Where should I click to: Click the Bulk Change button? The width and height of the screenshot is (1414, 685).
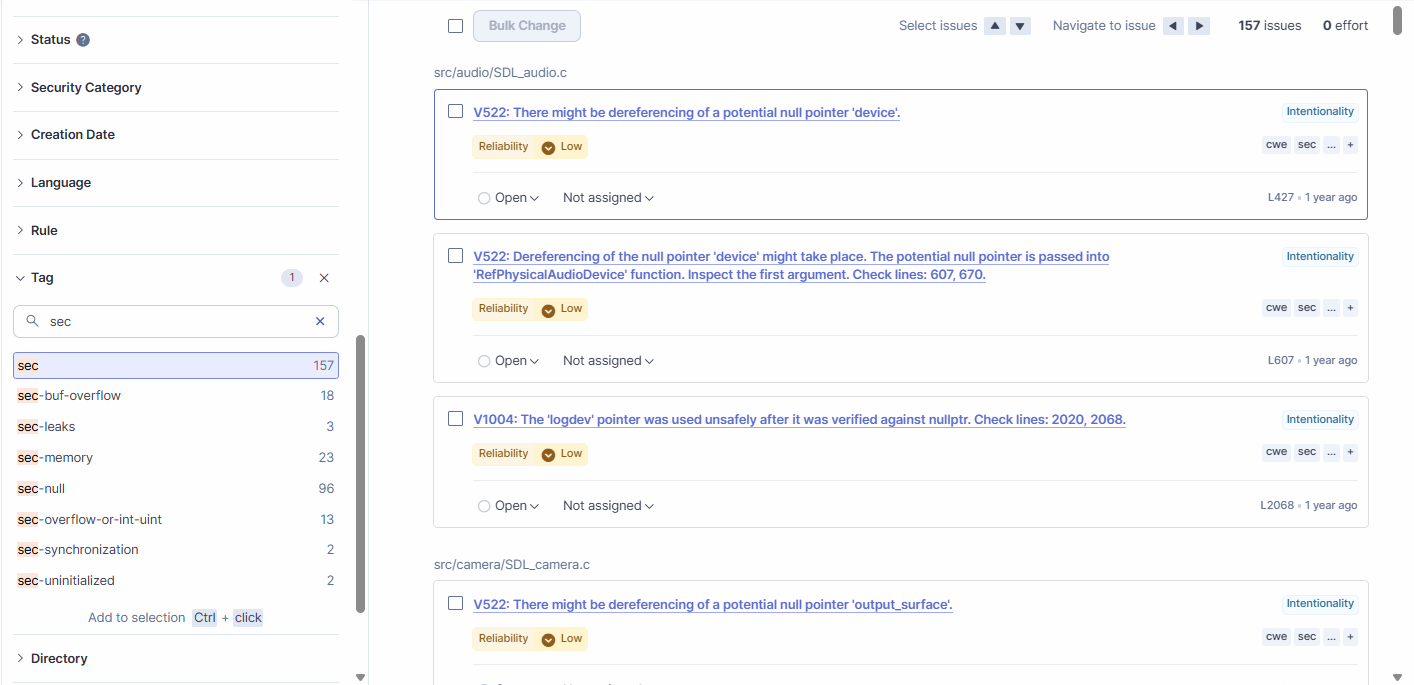pos(527,26)
